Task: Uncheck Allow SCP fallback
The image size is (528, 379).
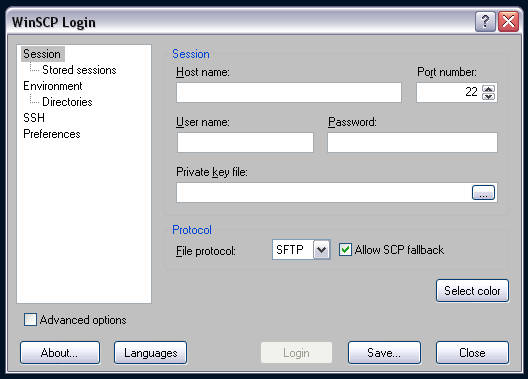Action: (x=345, y=250)
